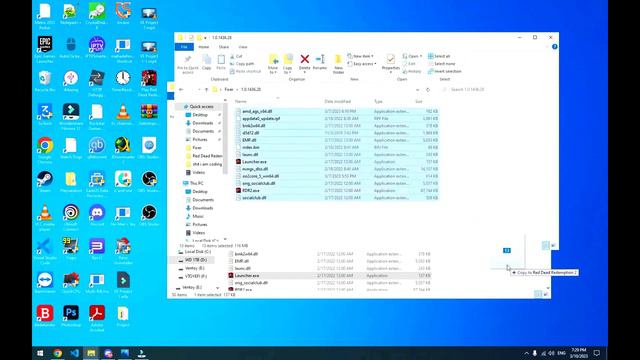This screenshot has width=640, height=360.
Task: Switch to the View ribbon tab
Action: point(243,47)
